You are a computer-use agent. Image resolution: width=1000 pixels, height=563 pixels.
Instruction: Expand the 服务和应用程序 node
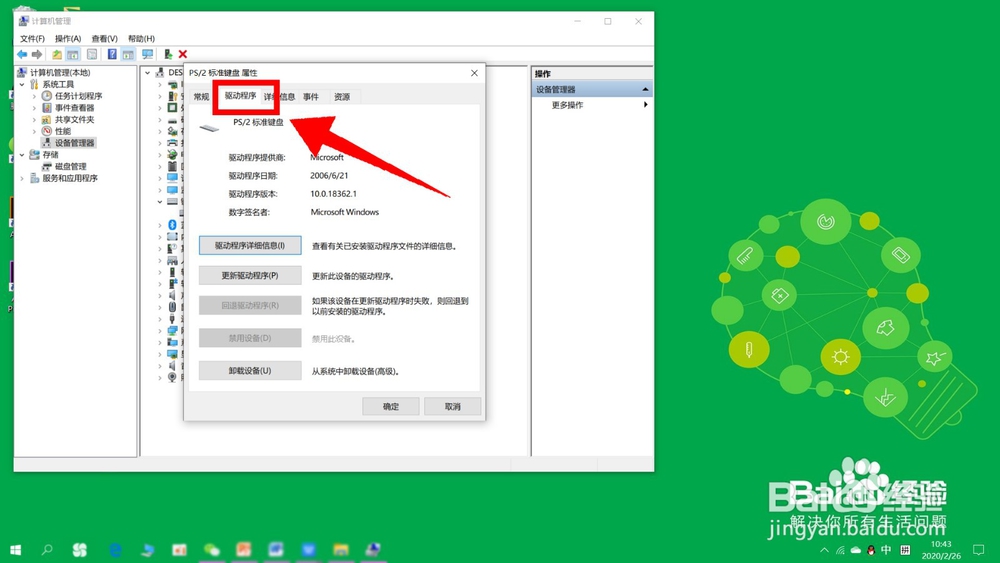tap(22, 179)
